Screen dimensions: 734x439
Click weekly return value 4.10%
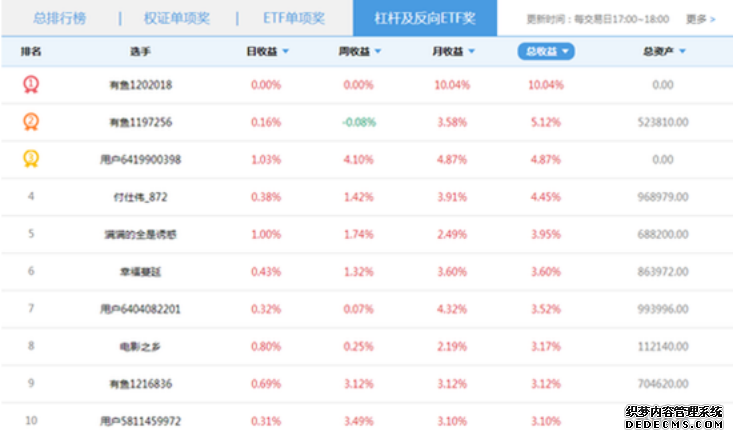(x=359, y=160)
